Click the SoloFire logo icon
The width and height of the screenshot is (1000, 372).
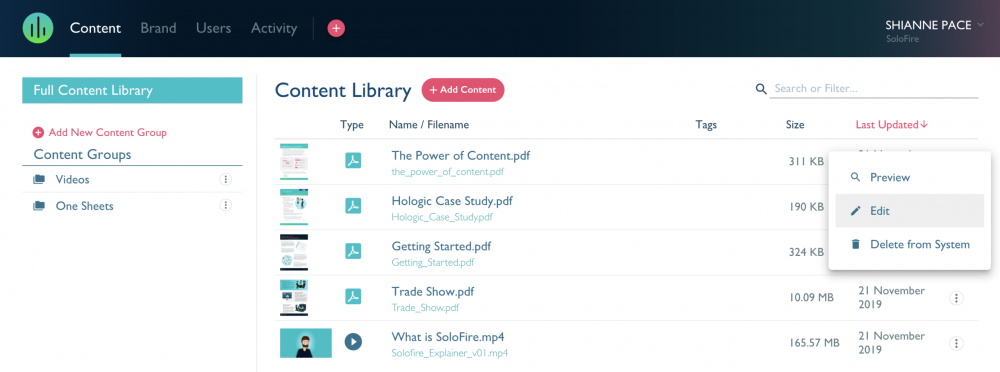[38, 28]
